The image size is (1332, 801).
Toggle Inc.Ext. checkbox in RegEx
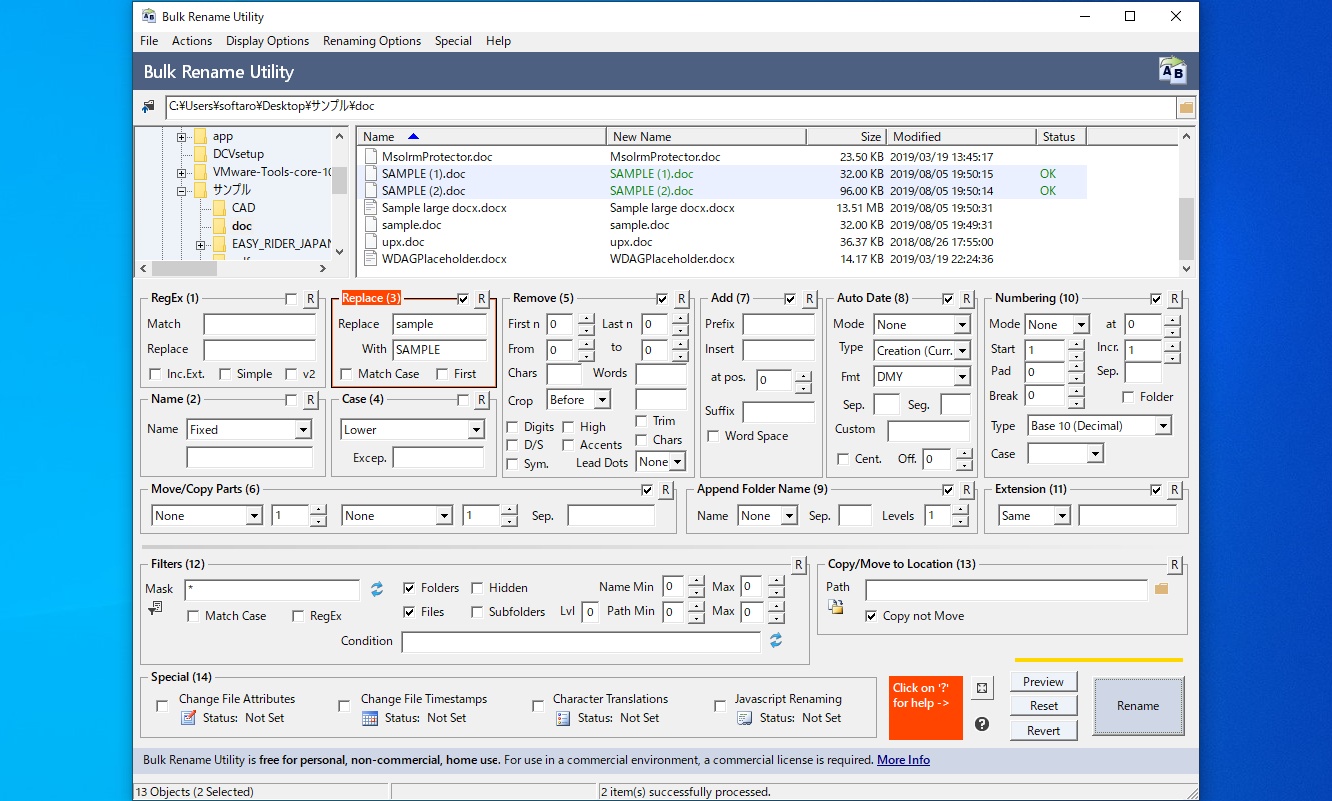(155, 374)
